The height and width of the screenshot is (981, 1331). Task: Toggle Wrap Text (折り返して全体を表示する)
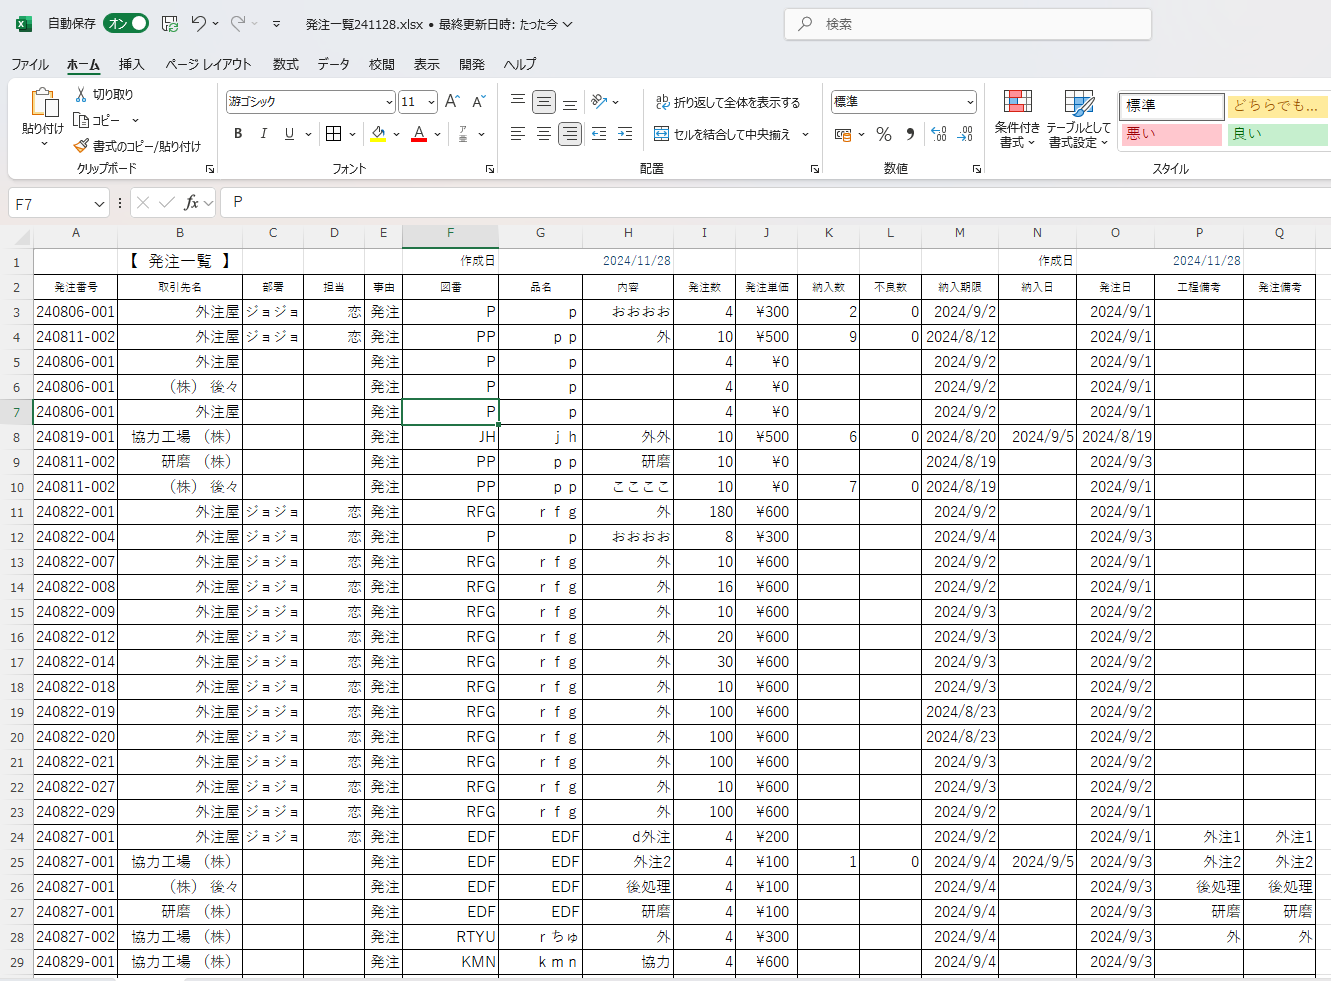tap(728, 102)
